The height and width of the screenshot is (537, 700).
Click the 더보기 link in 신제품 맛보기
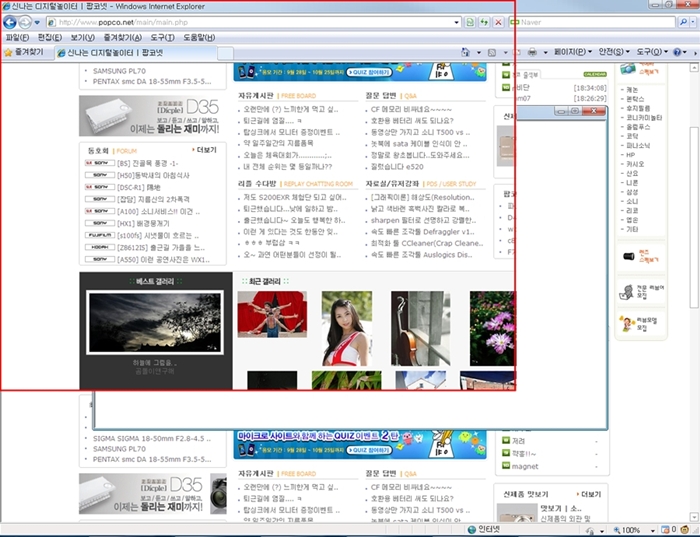click(x=589, y=494)
